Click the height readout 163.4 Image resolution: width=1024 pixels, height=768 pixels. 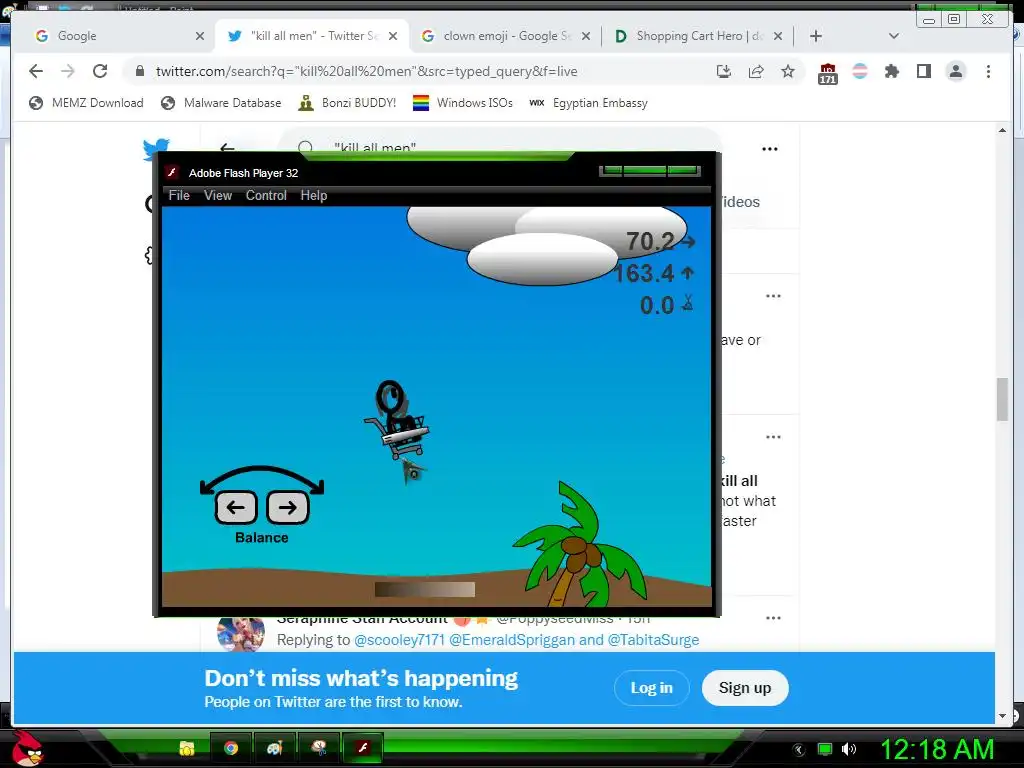point(643,273)
